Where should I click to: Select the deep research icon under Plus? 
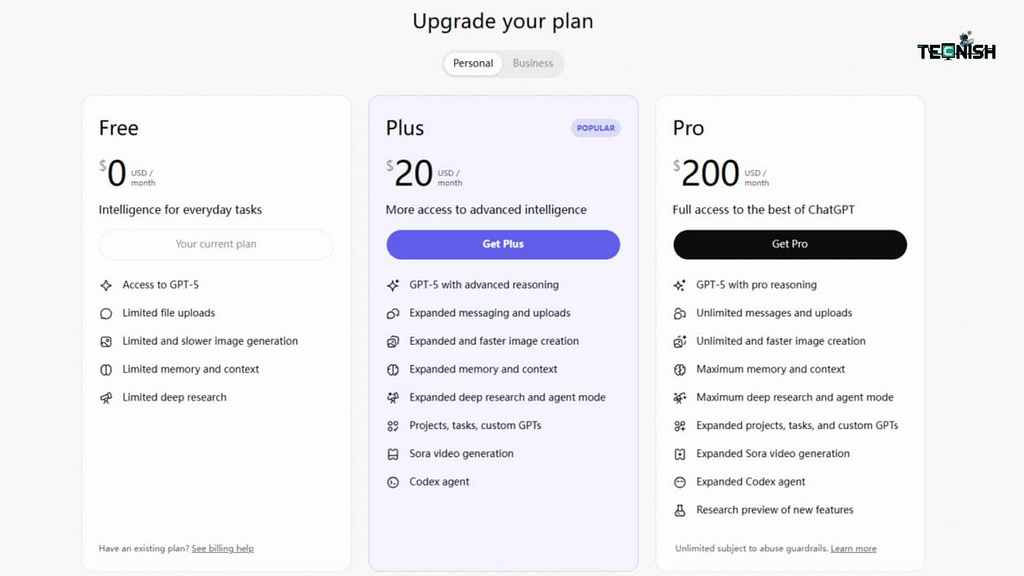[393, 397]
